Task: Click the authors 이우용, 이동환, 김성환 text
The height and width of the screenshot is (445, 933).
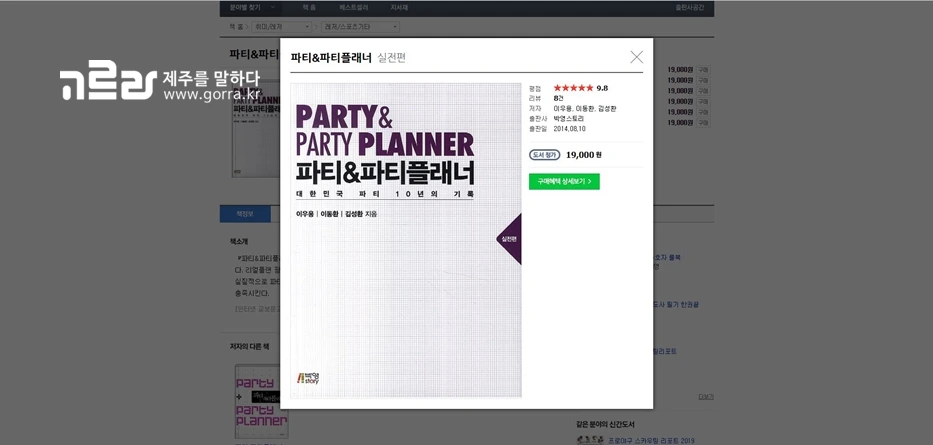Action: pyautogui.click(x=585, y=108)
